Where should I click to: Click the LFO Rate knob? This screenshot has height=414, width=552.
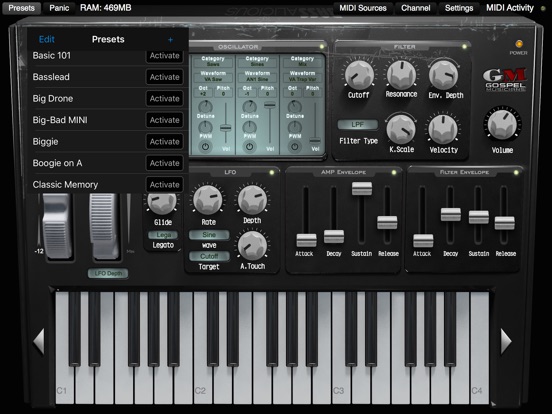[208, 200]
